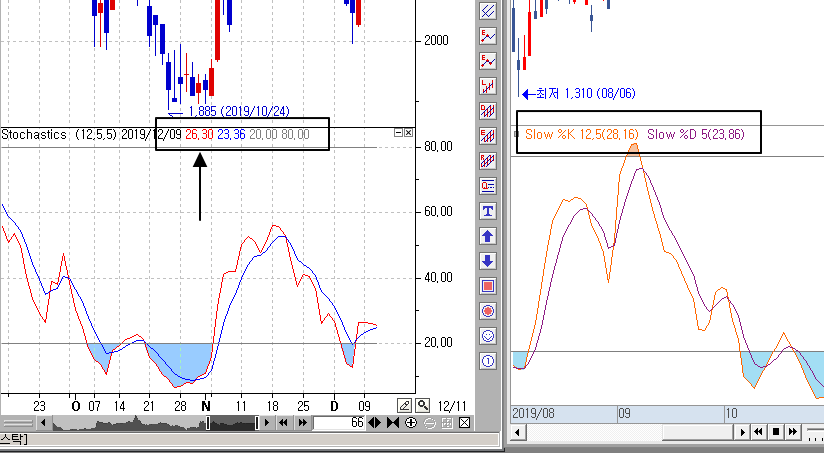Click the blue down arrow marker tool
The width and height of the screenshot is (824, 453).
[488, 261]
